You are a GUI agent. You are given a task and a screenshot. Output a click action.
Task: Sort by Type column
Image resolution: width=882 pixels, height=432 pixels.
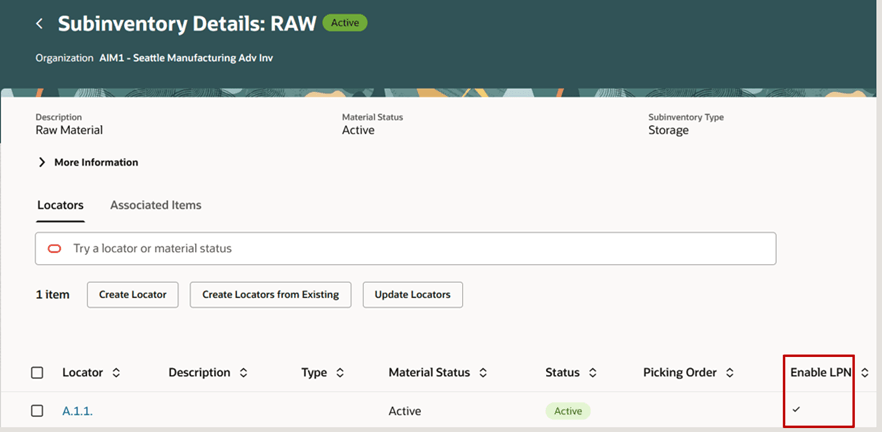tap(340, 372)
